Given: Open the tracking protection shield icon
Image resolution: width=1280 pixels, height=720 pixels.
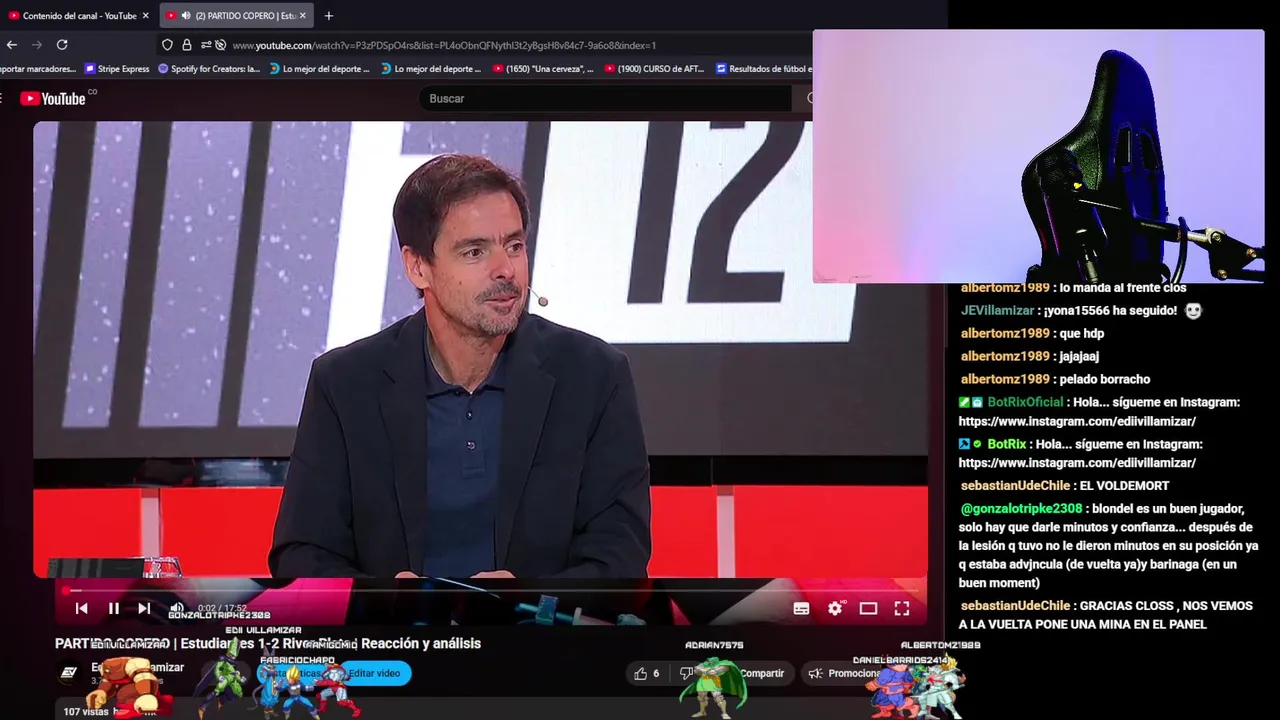Looking at the screenshot, I should [x=167, y=45].
